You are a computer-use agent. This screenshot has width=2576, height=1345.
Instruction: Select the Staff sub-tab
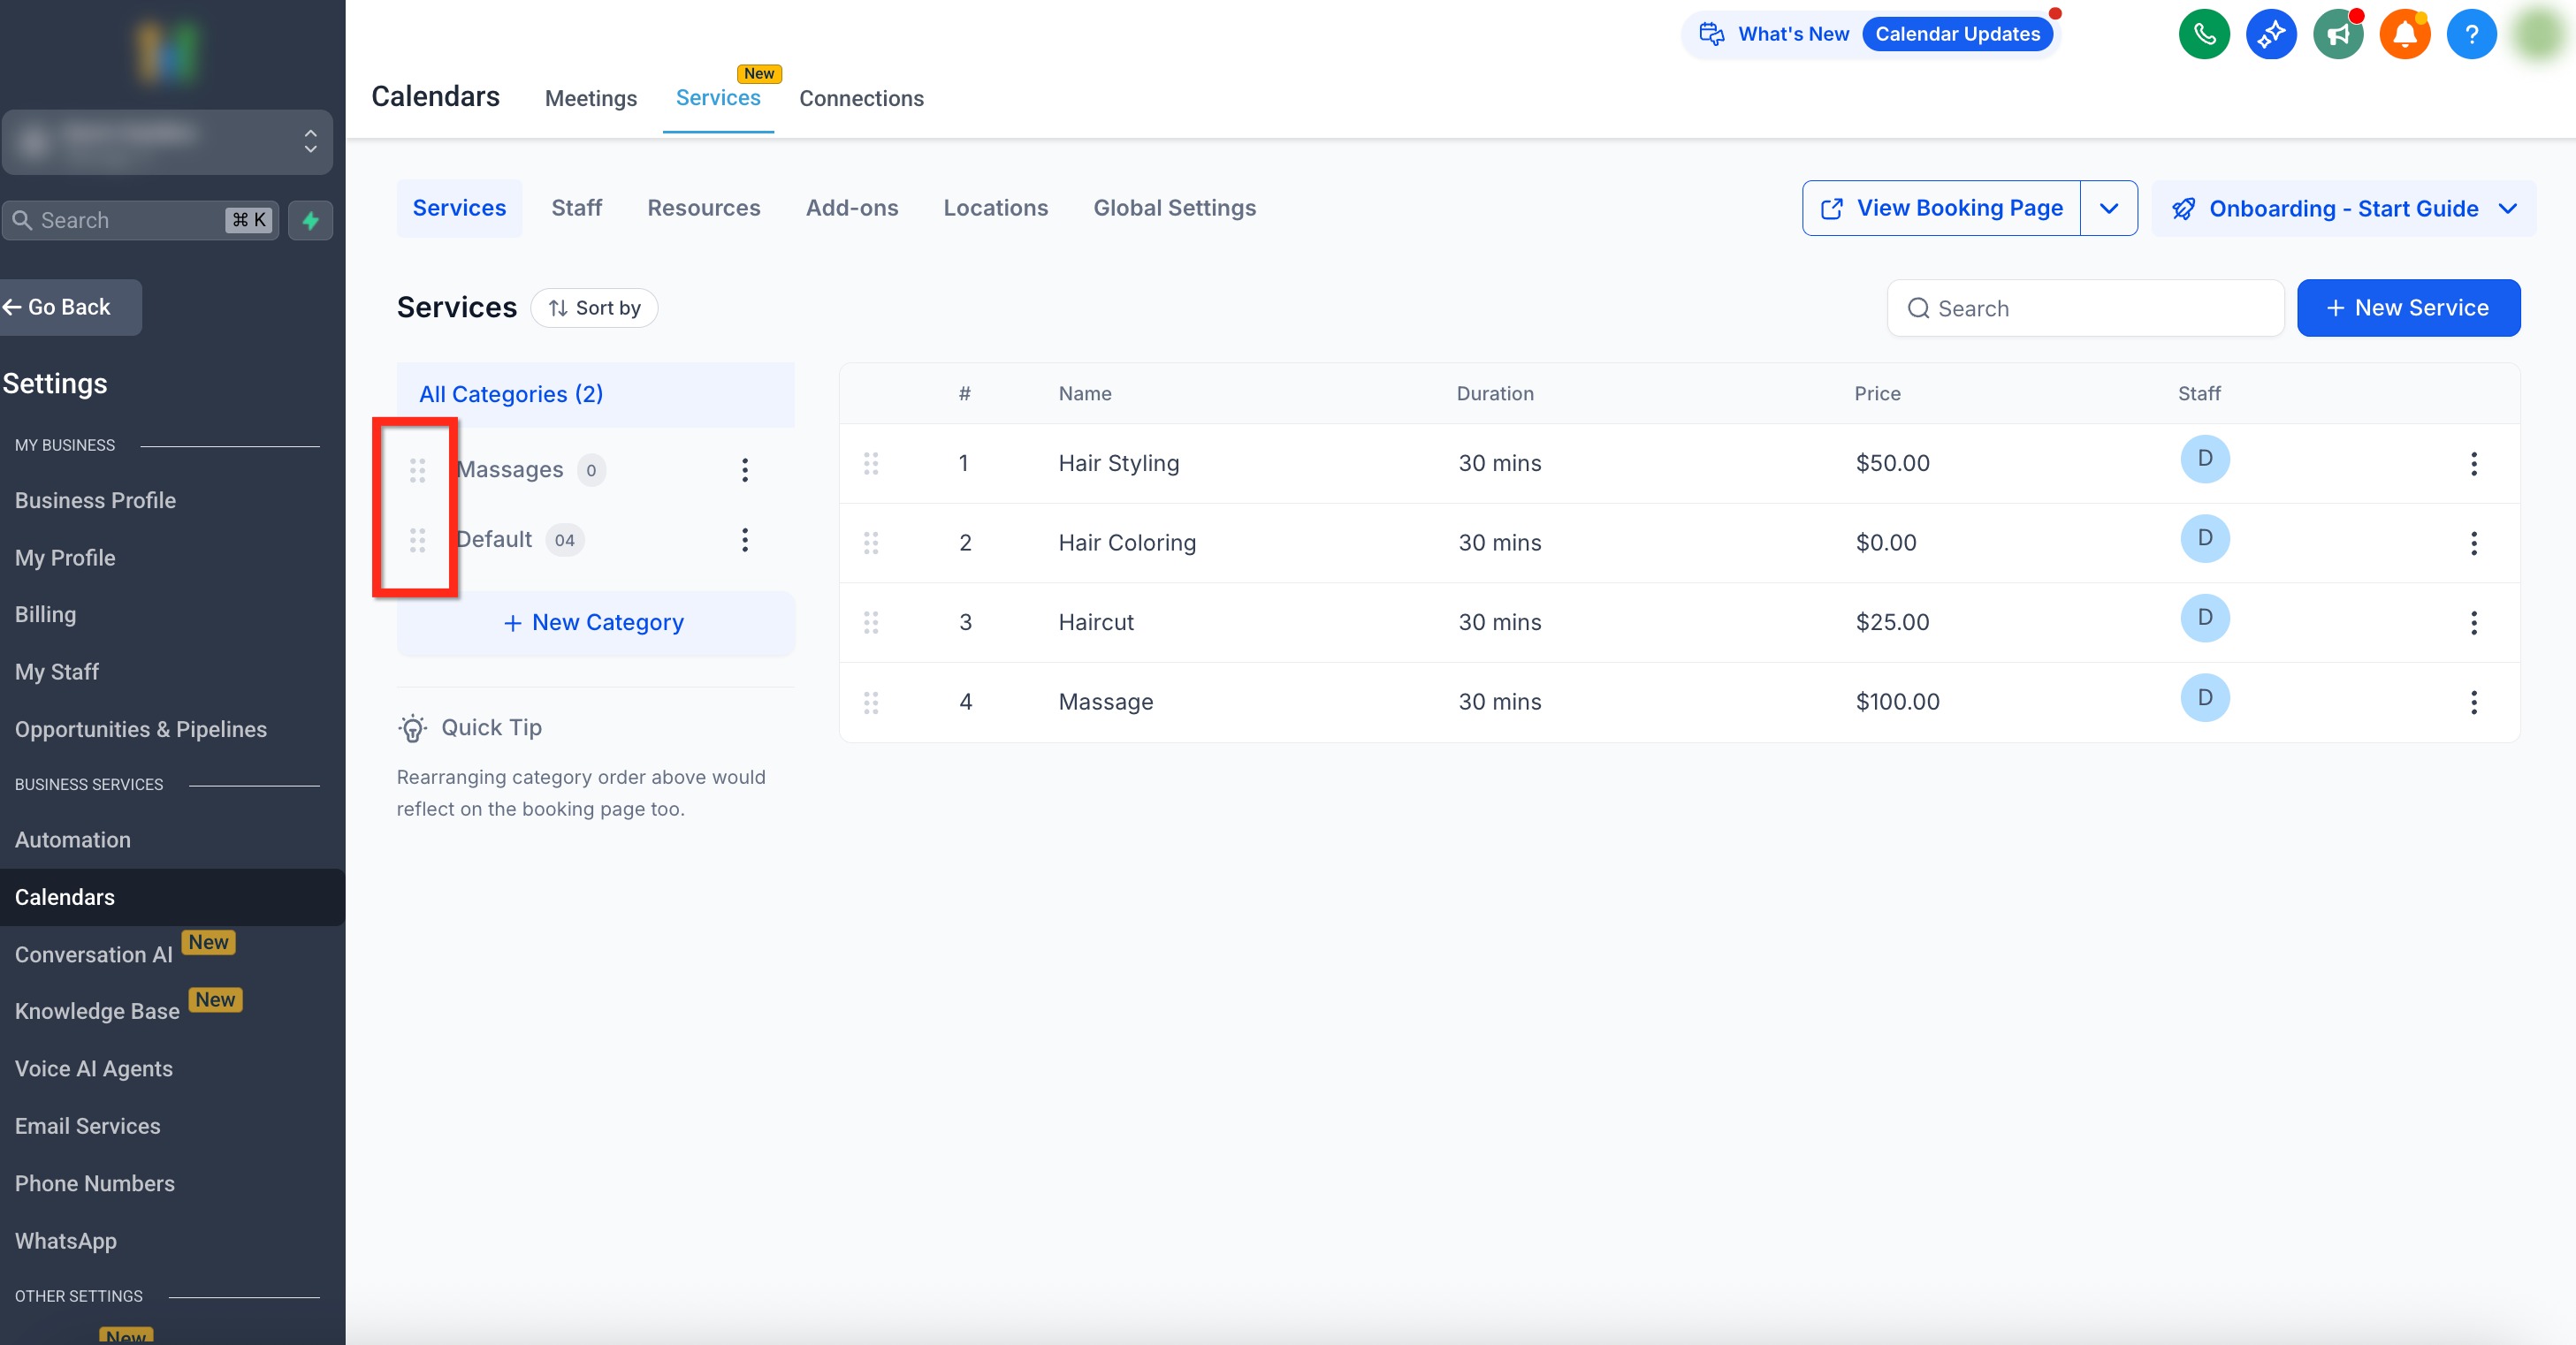[576, 208]
